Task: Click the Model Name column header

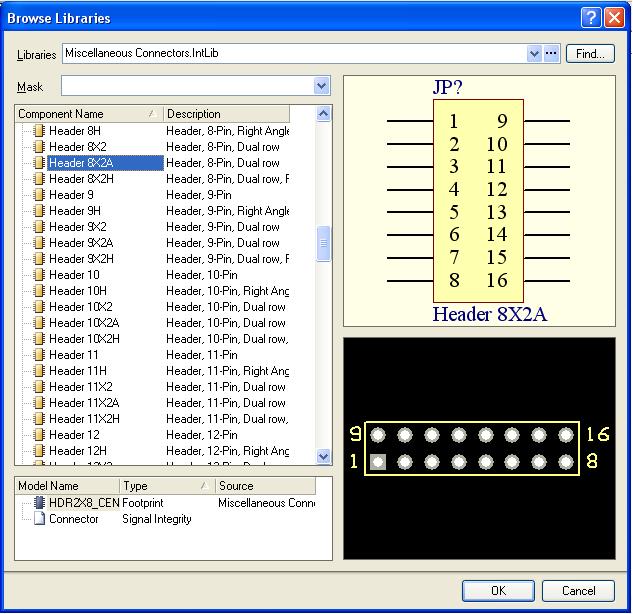Action: pos(67,486)
